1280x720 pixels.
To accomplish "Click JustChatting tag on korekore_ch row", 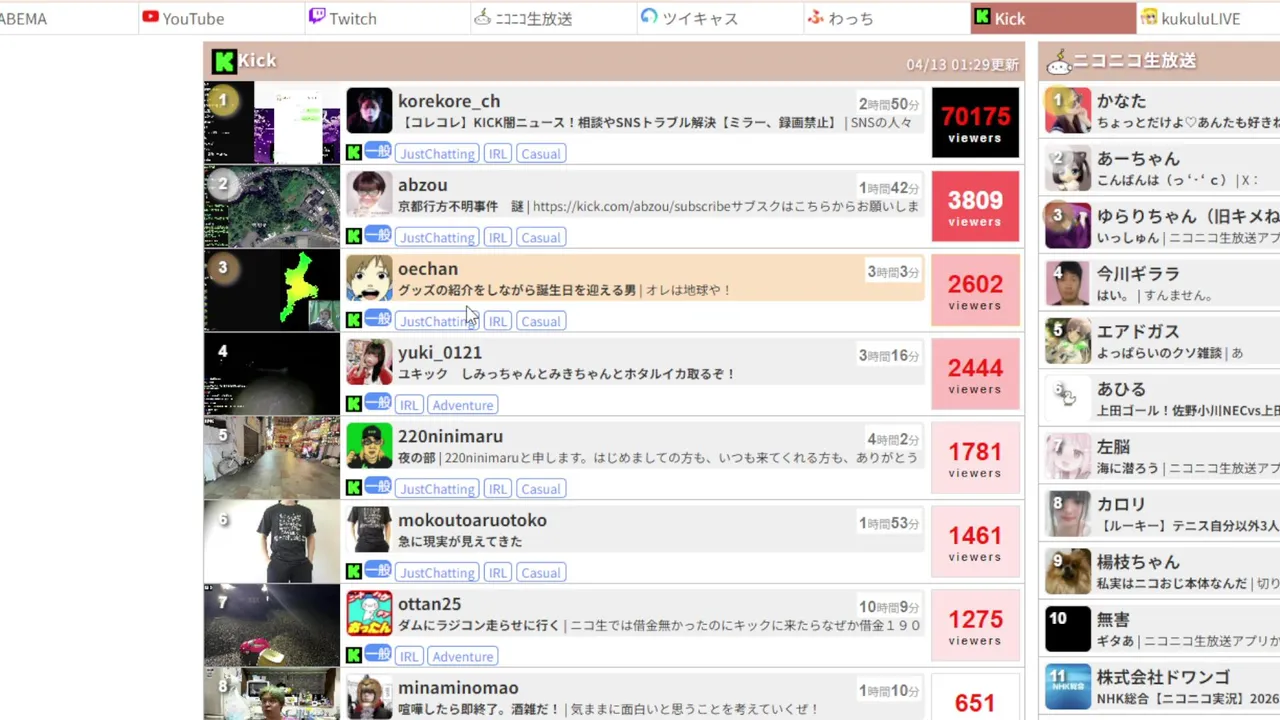I will tap(437, 153).
